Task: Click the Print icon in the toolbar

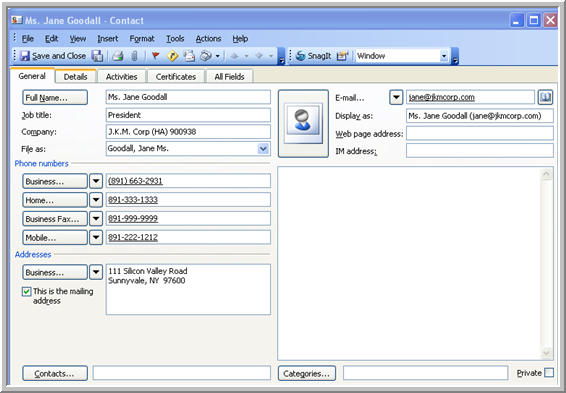Action: (x=118, y=56)
